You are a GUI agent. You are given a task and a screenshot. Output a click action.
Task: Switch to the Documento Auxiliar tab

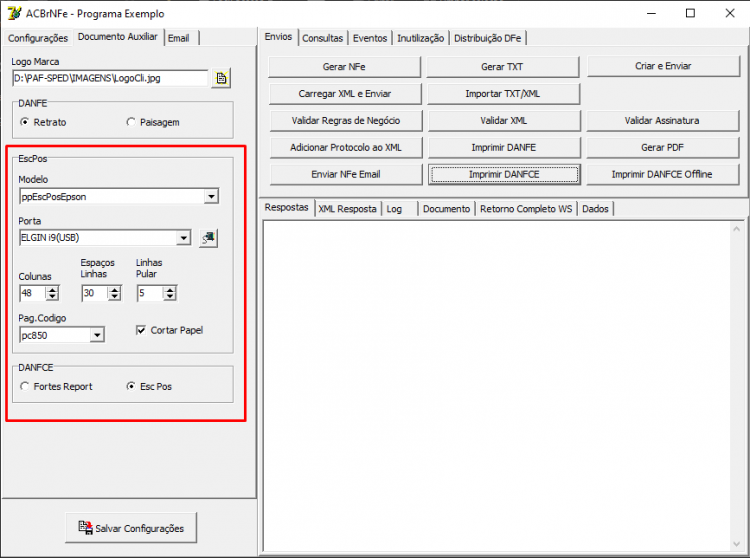[118, 37]
